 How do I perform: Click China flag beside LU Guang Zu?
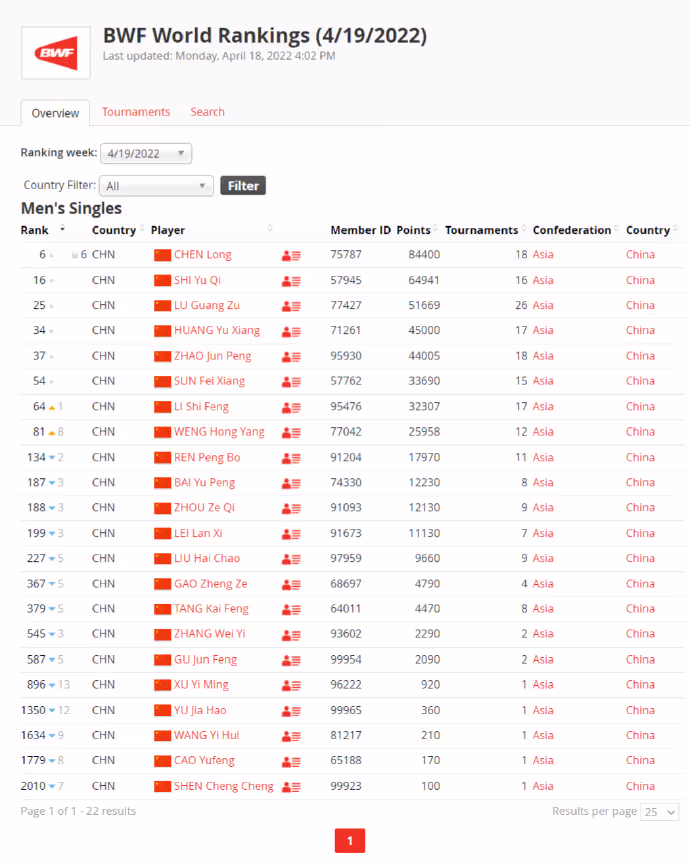pyautogui.click(x=162, y=305)
